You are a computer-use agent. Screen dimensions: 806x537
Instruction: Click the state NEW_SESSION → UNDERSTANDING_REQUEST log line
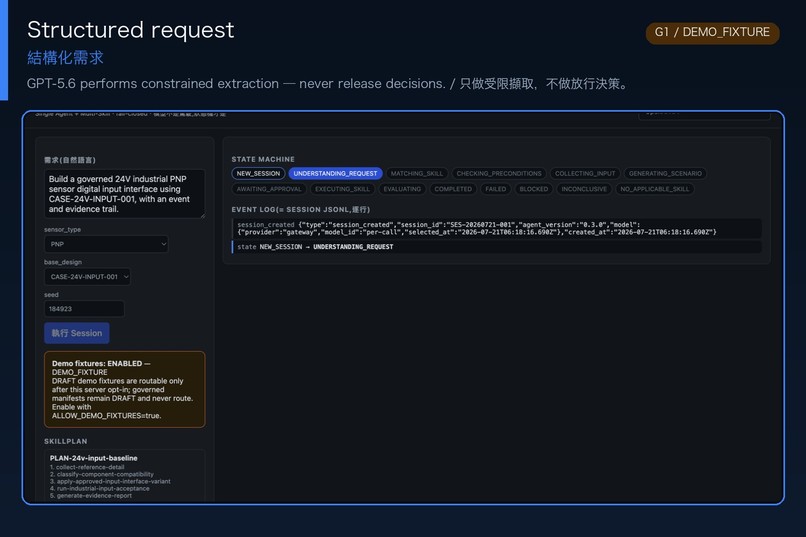[497, 247]
